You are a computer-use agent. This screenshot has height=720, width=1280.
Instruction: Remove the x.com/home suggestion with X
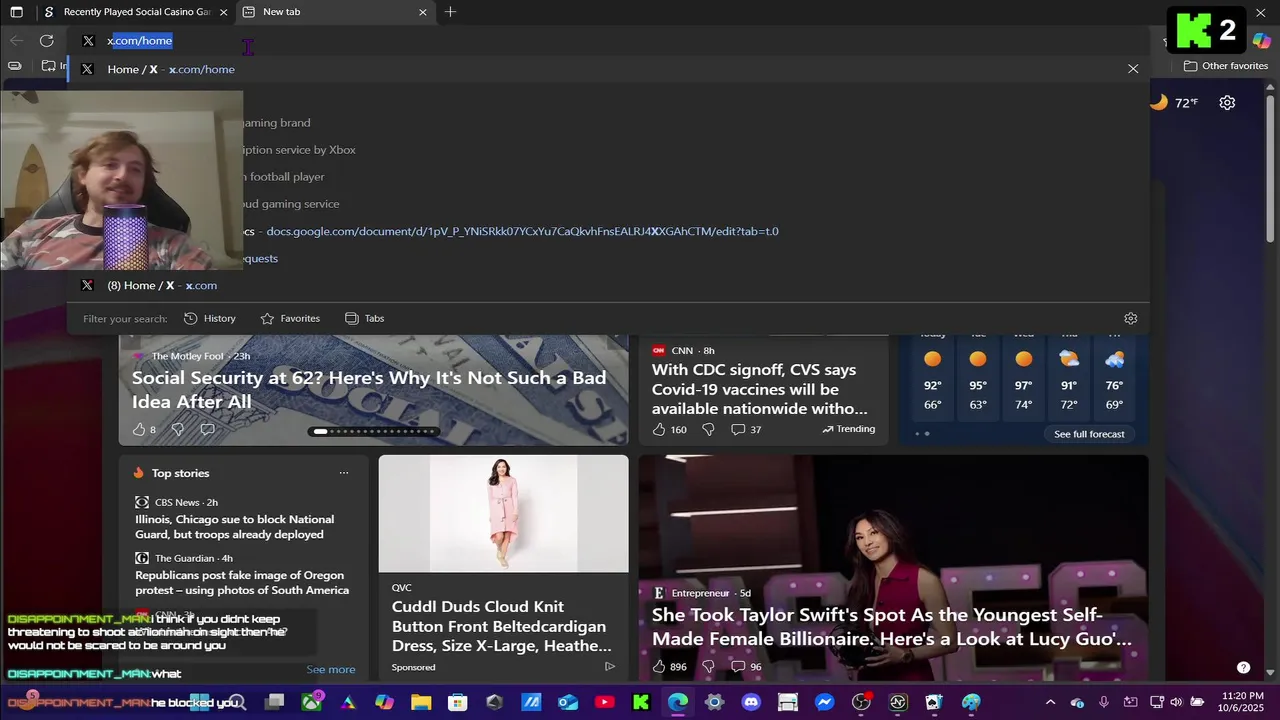[x=1133, y=69]
